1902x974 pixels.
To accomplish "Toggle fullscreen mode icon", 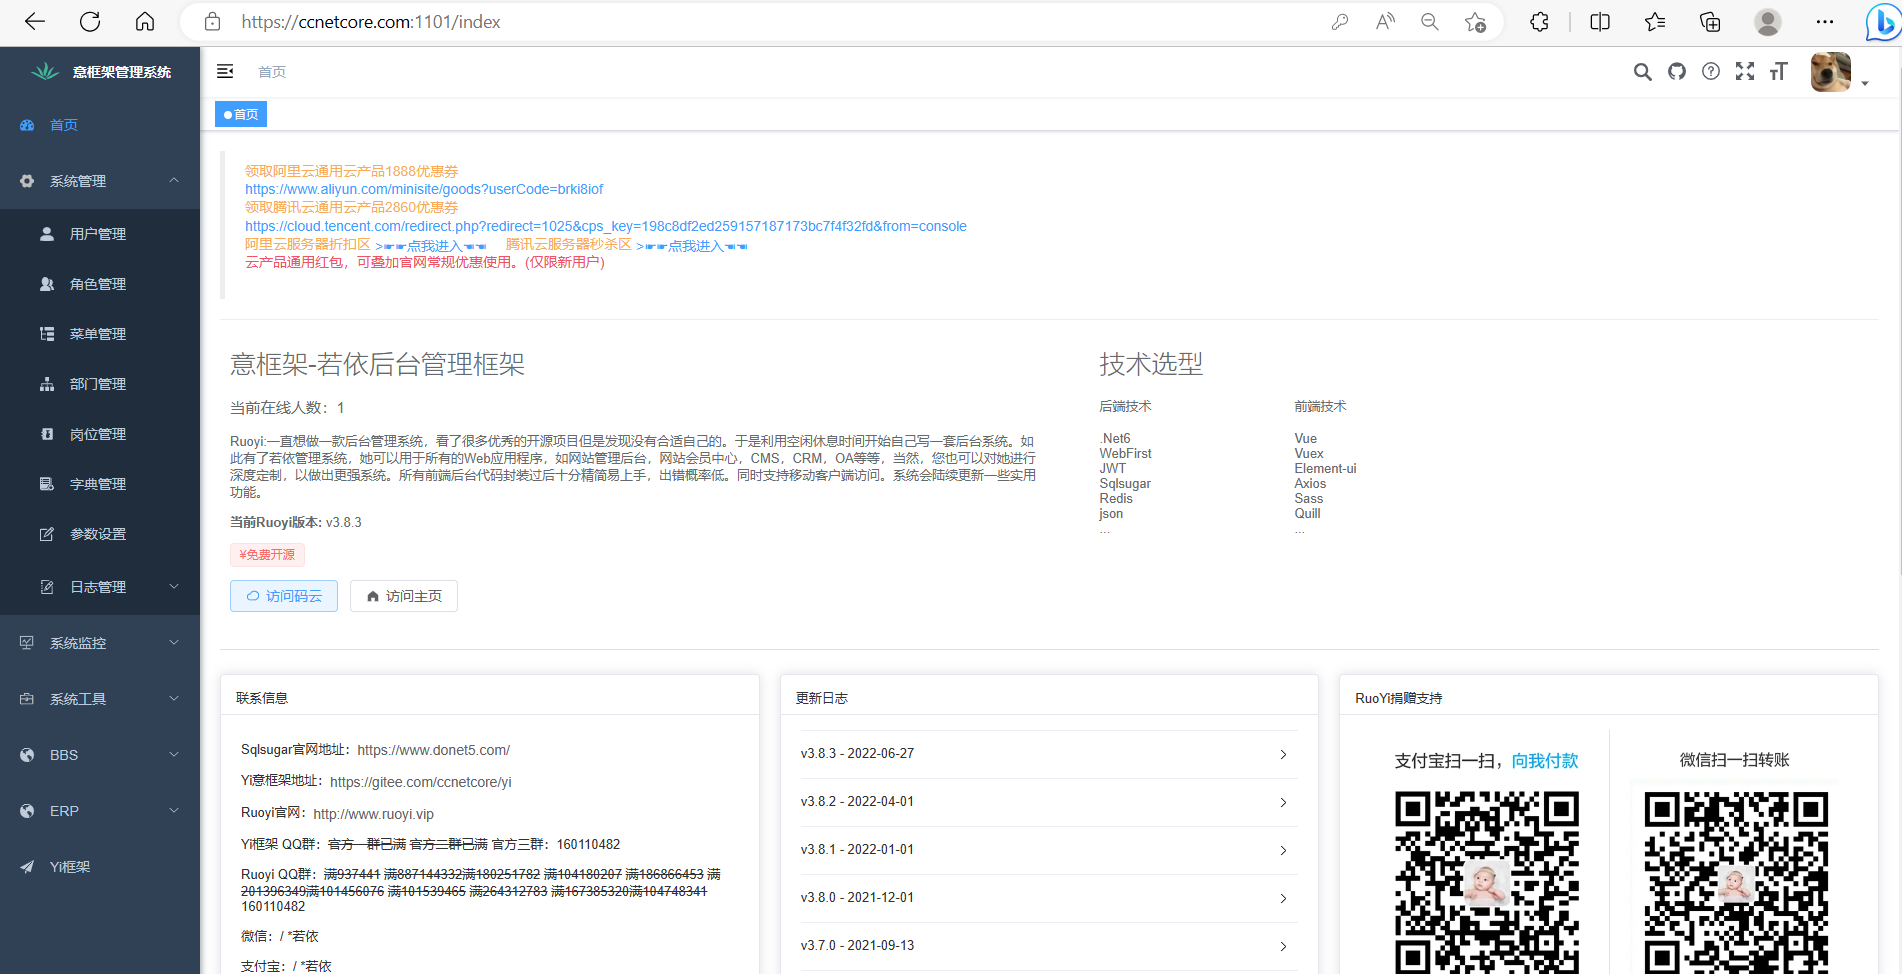I will coord(1745,72).
